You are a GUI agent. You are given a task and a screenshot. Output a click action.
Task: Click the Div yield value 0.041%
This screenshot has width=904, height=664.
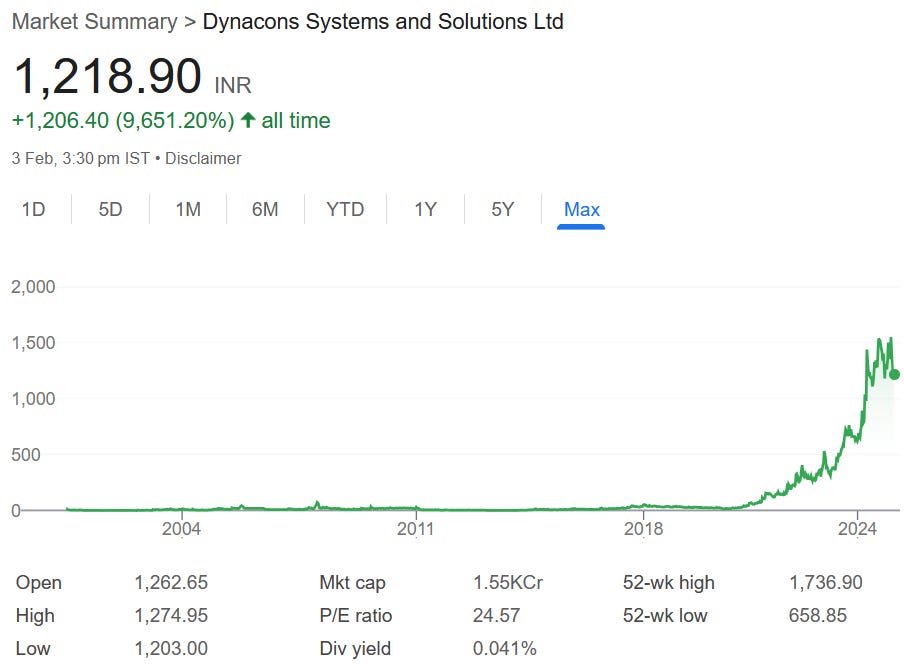click(x=504, y=648)
